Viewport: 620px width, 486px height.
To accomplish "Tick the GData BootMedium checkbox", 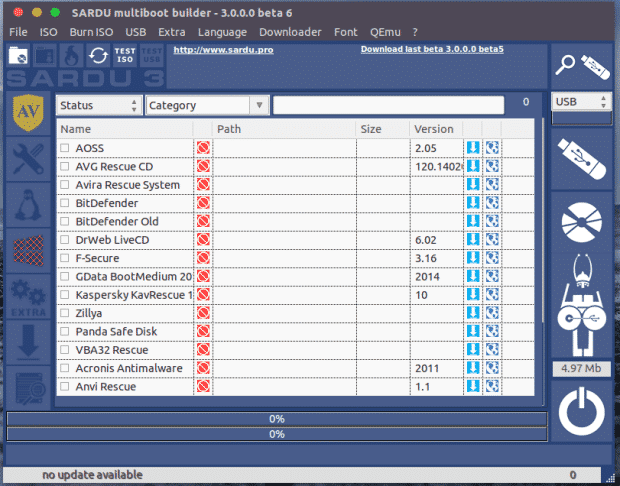I will [x=64, y=276].
